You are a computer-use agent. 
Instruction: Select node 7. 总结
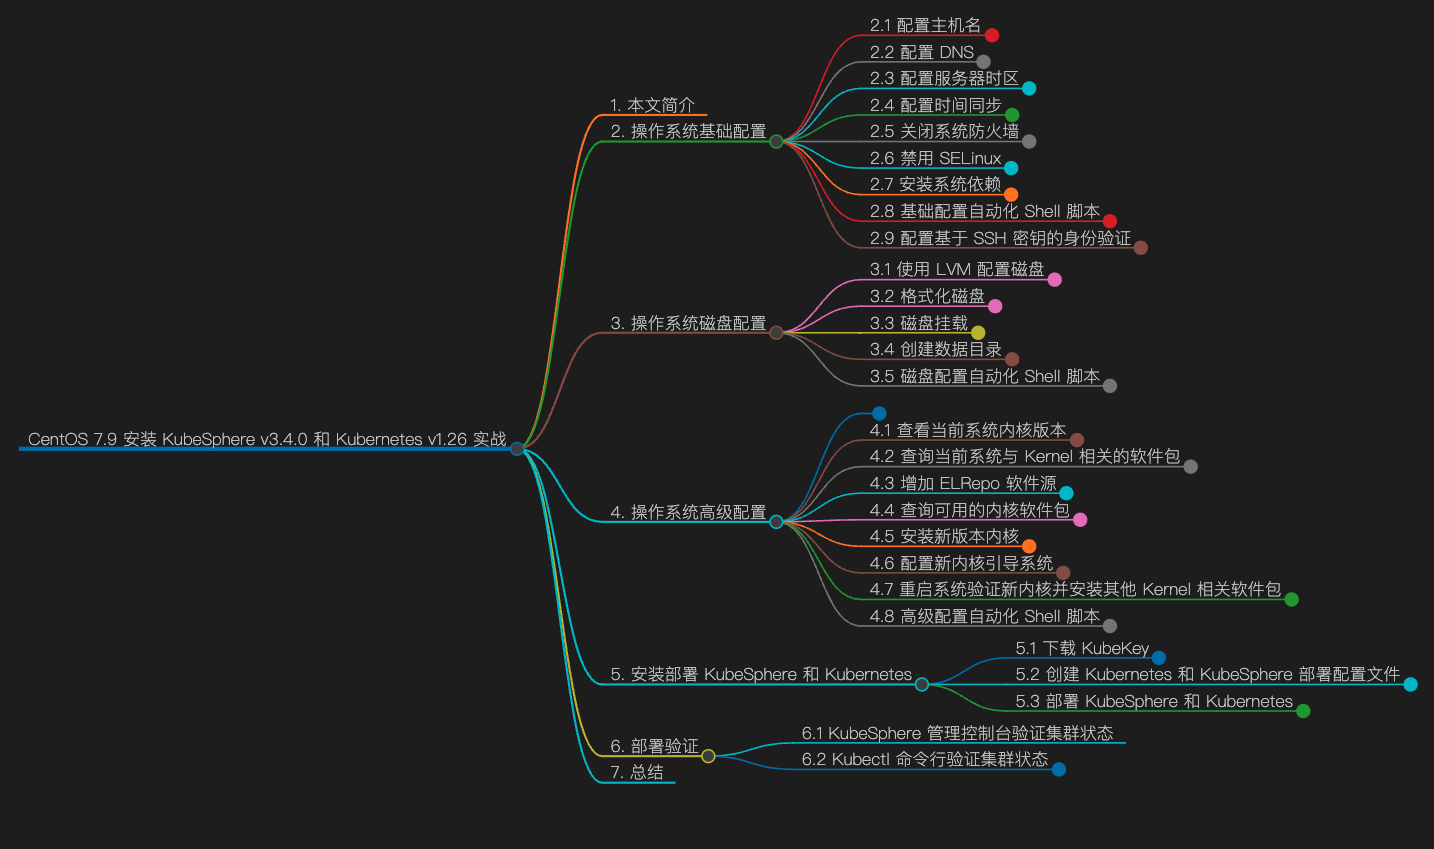point(637,772)
